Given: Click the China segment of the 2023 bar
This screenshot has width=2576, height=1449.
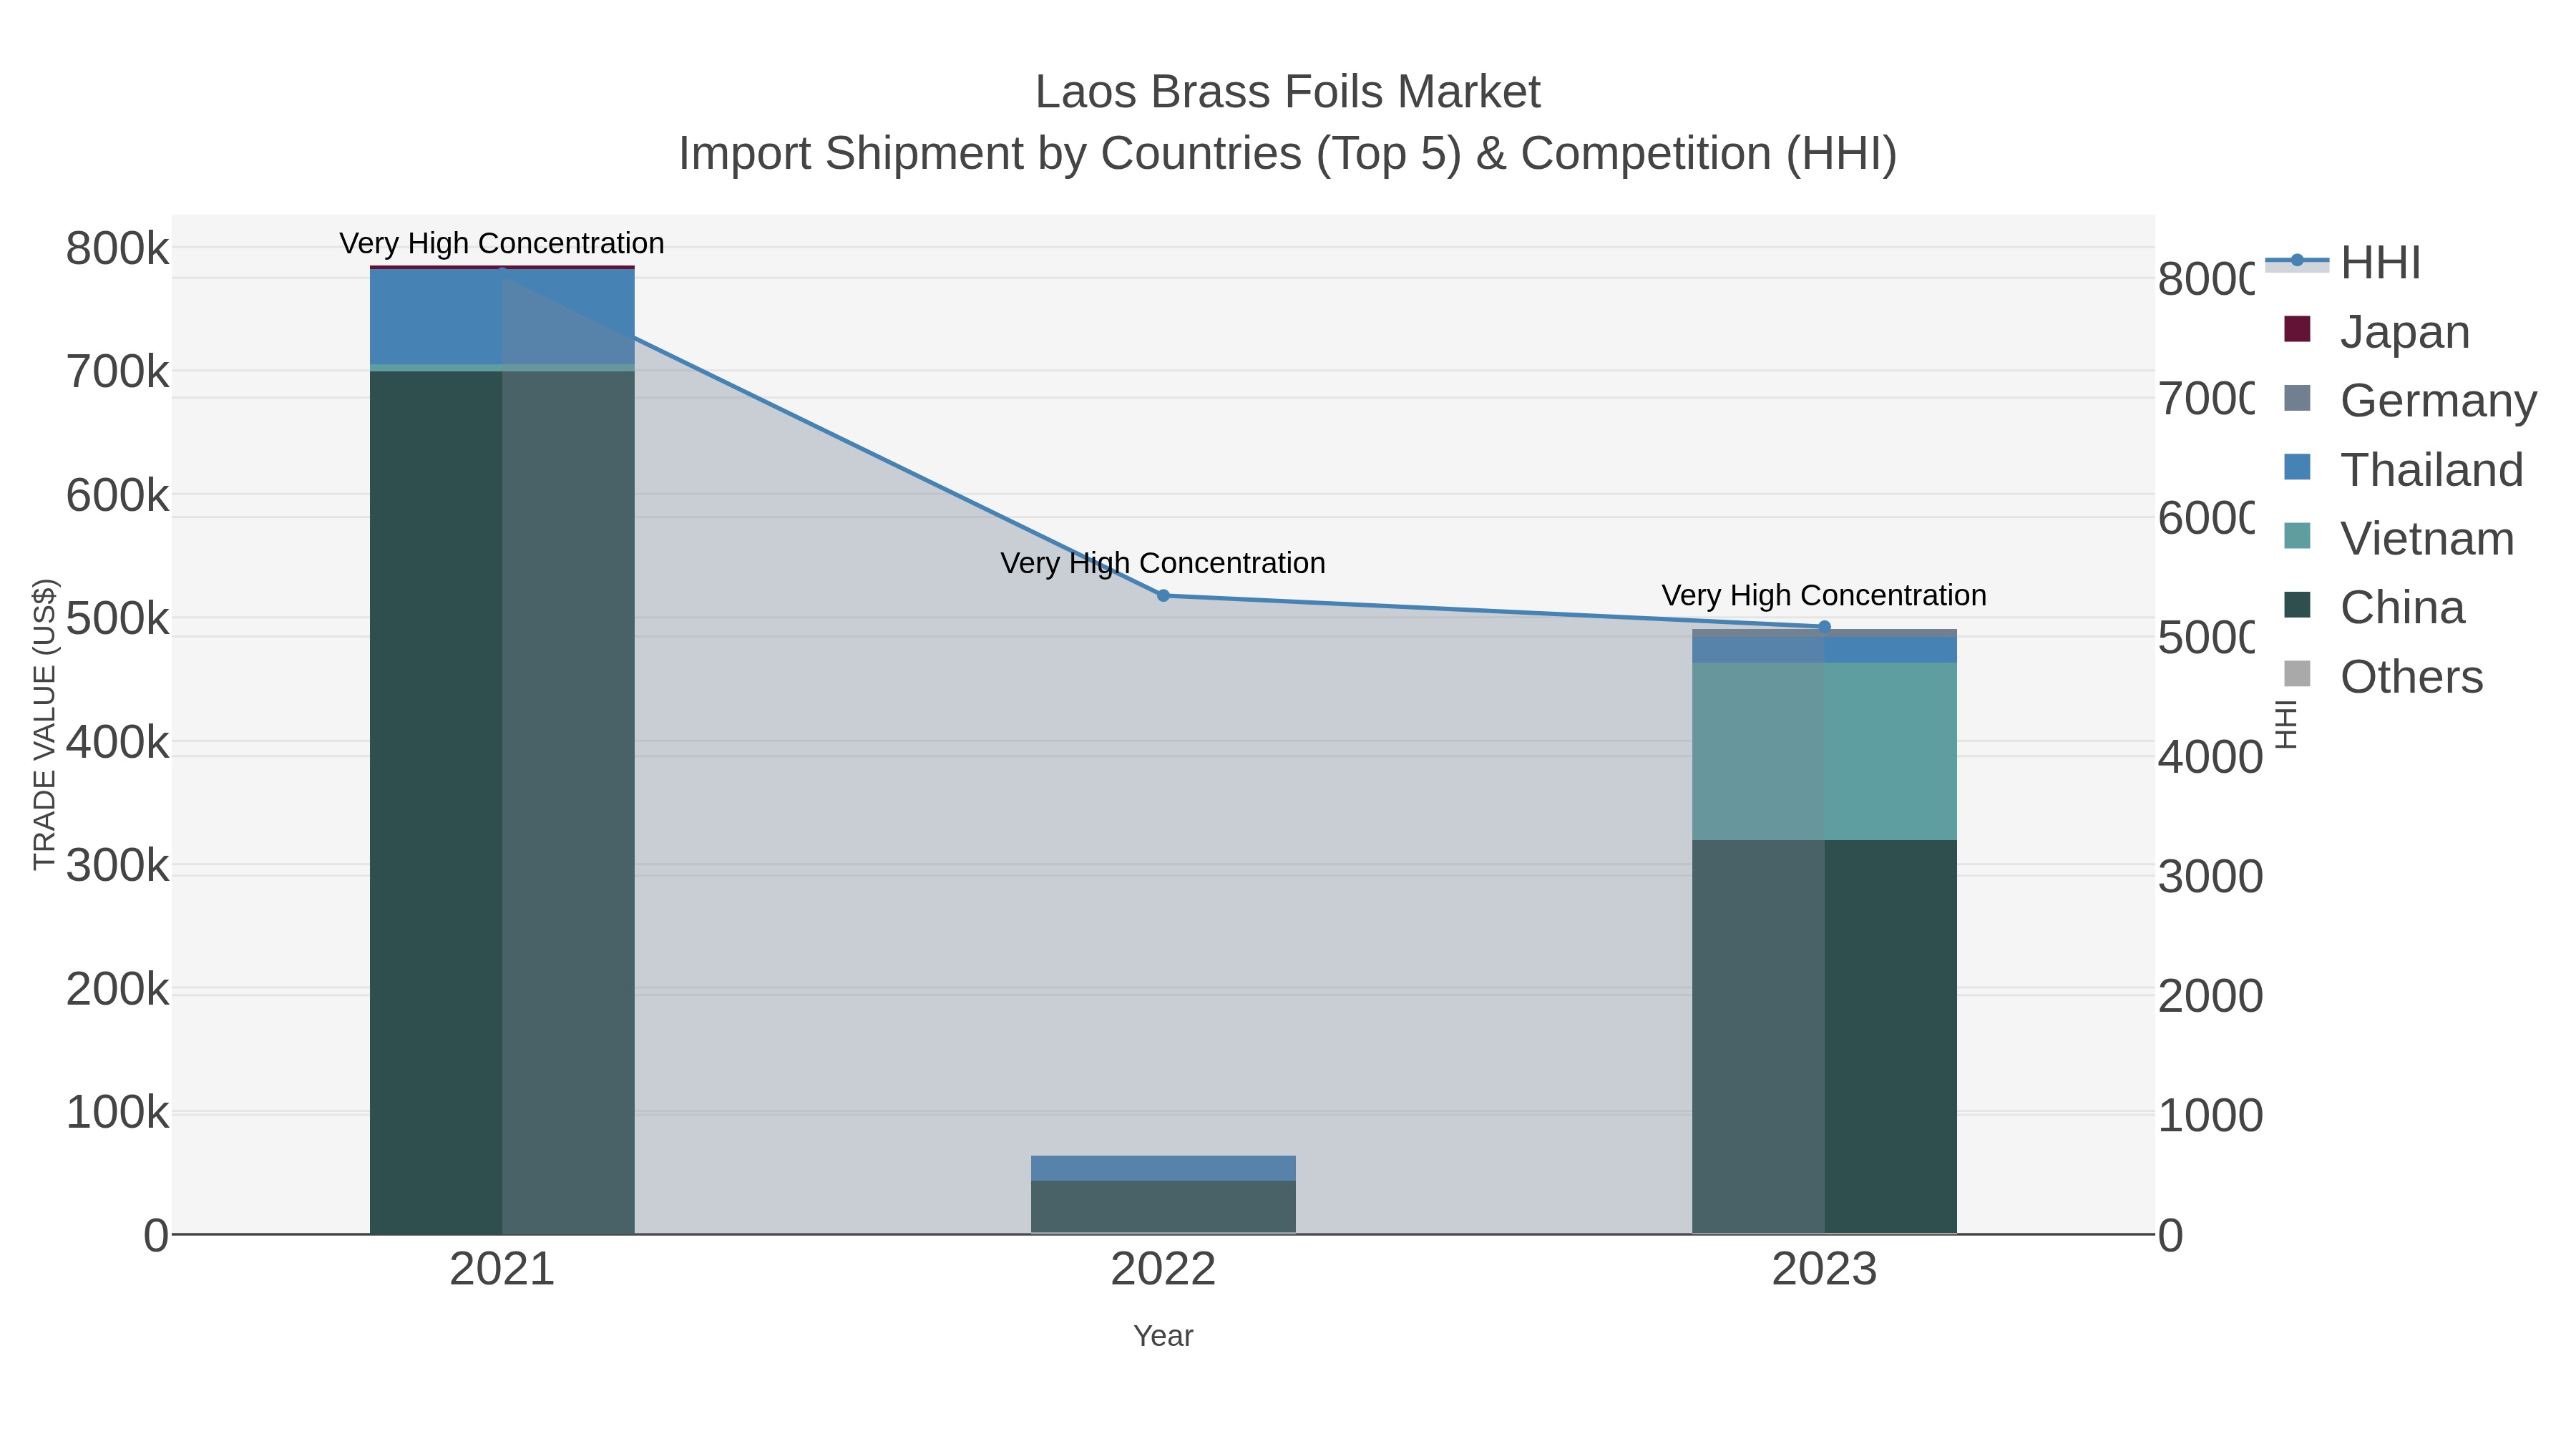Looking at the screenshot, I should pos(1824,1037).
